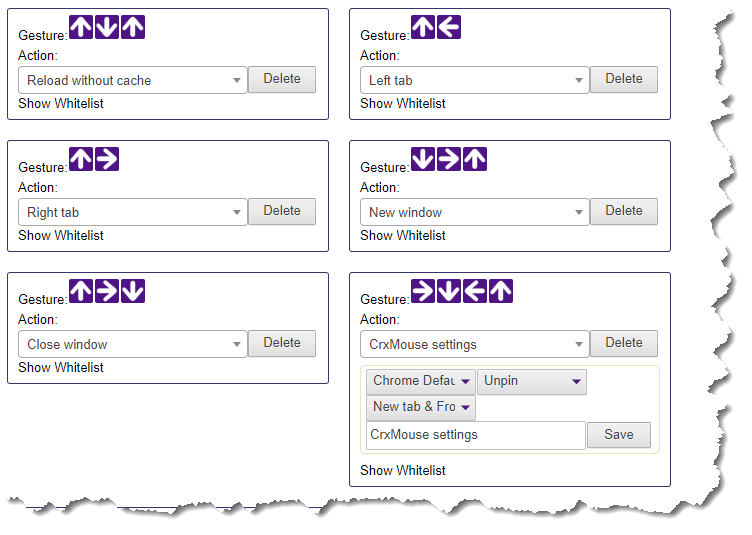Delete the New window gesture
The height and width of the screenshot is (535, 752).
tap(624, 211)
